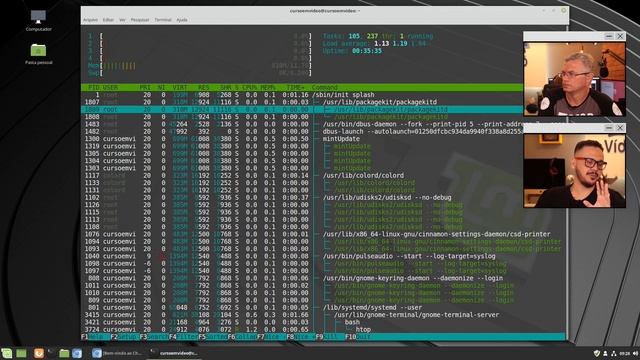Open the Linux Mint start menu

pos(7,353)
